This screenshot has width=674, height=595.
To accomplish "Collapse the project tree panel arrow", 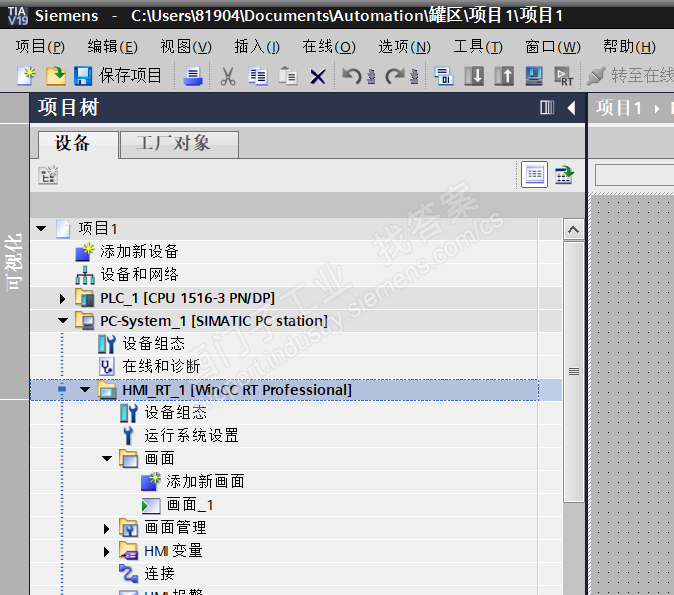I will (572, 107).
